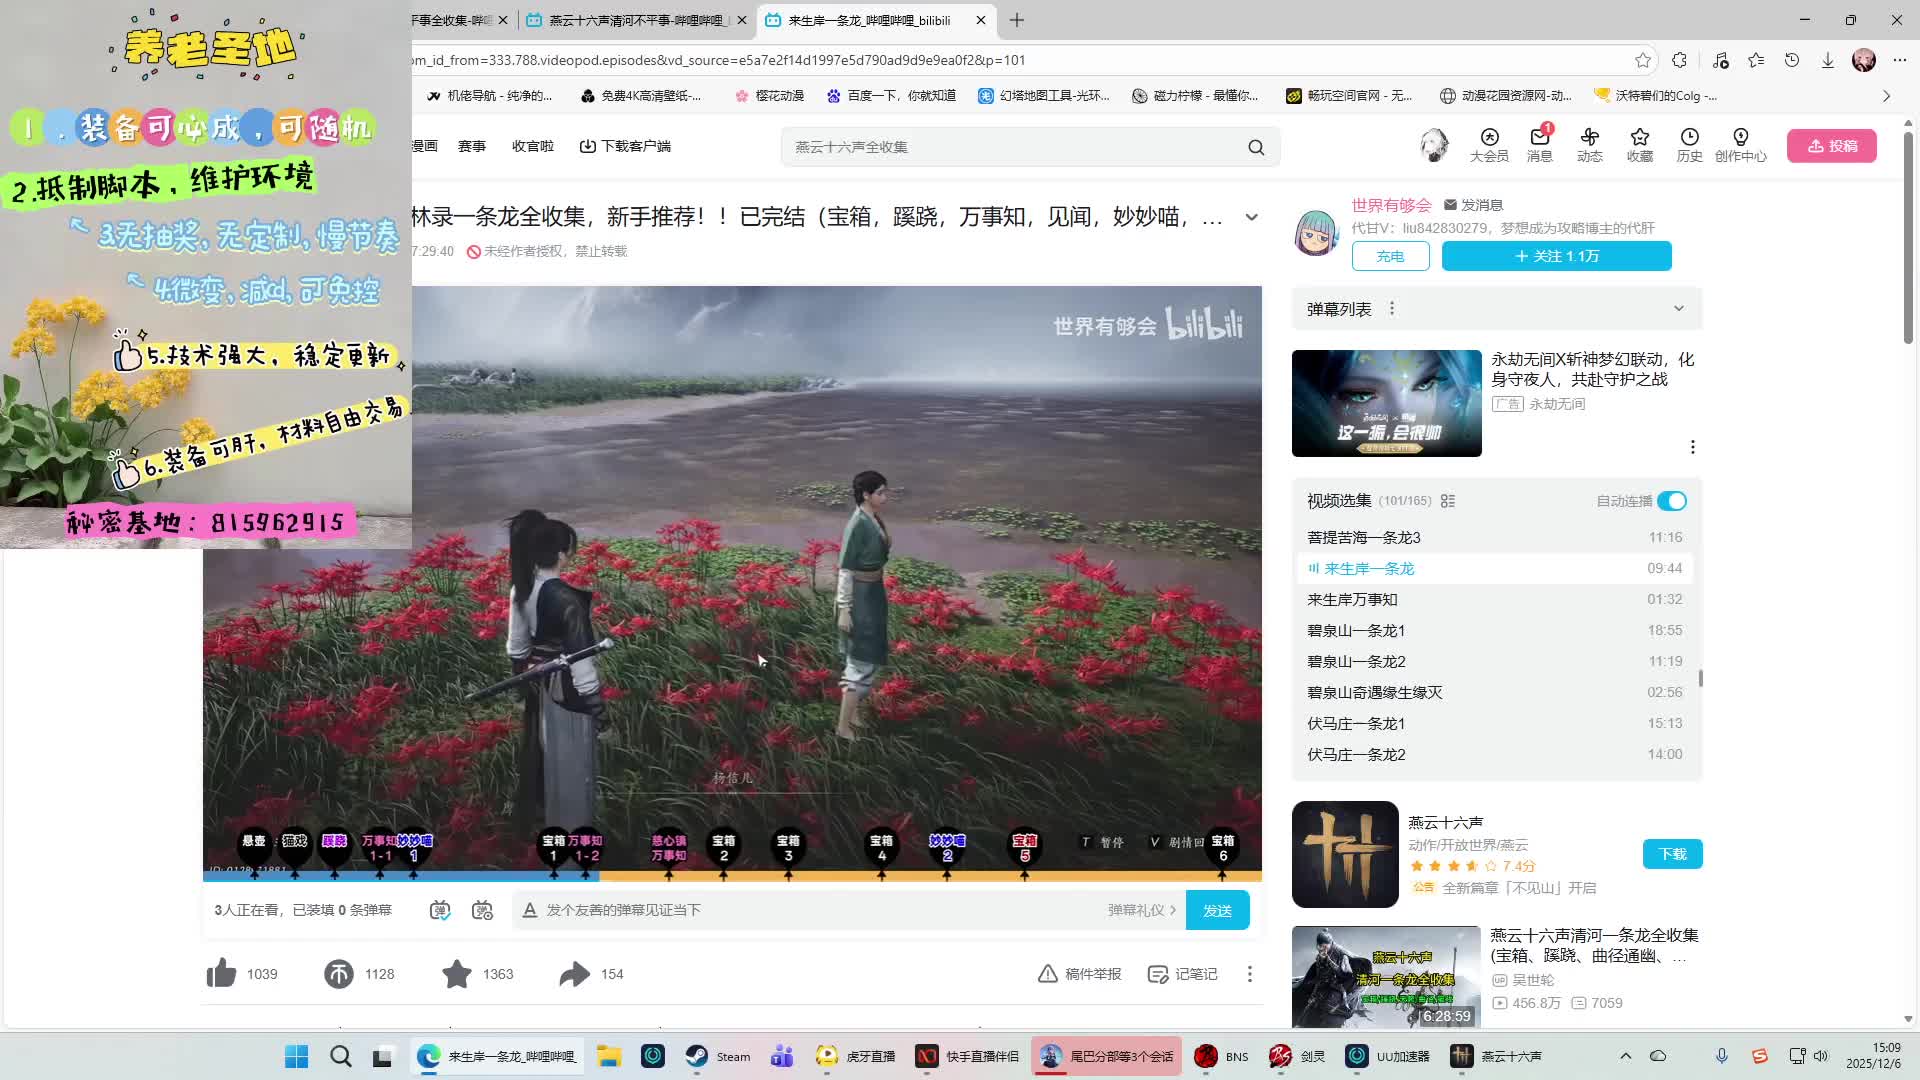Select episode 碧泉山一条龙1
The image size is (1920, 1080).
pyautogui.click(x=1356, y=630)
